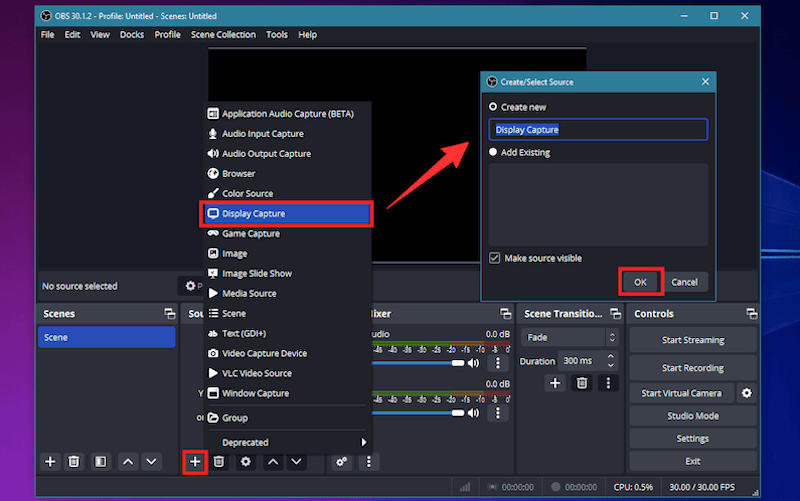Viewport: 800px width, 501px height.
Task: Open second audio channel three-dot options
Action: 497,413
